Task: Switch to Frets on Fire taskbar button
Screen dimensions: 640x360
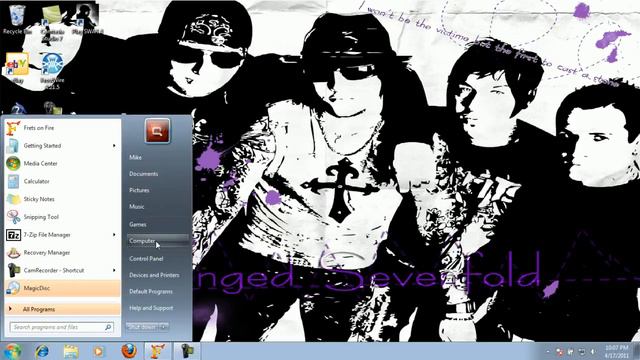Action: pyautogui.click(x=157, y=351)
